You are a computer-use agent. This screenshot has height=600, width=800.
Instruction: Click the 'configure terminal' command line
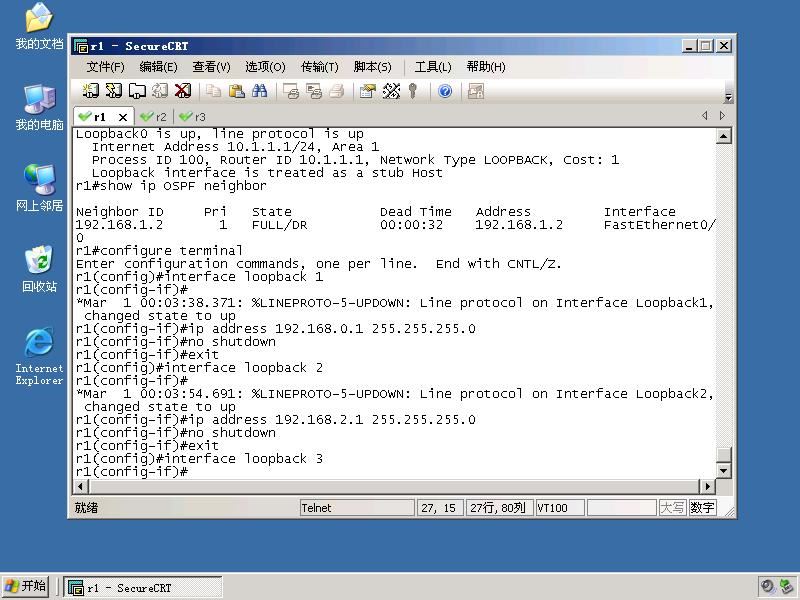(x=159, y=251)
